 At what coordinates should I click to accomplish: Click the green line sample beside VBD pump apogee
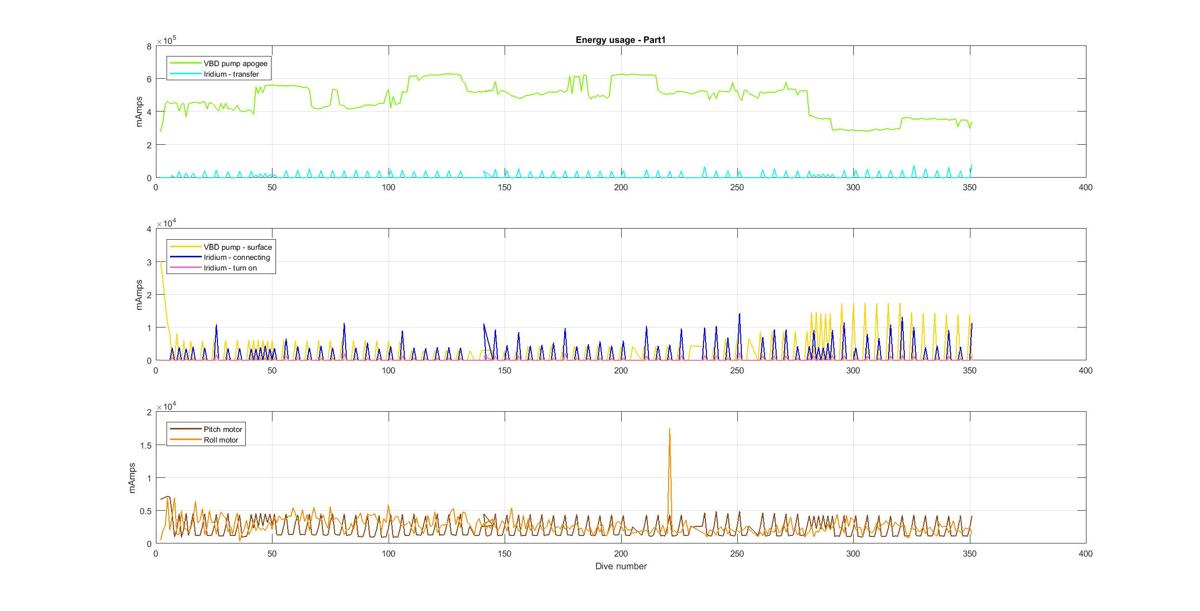[x=186, y=63]
